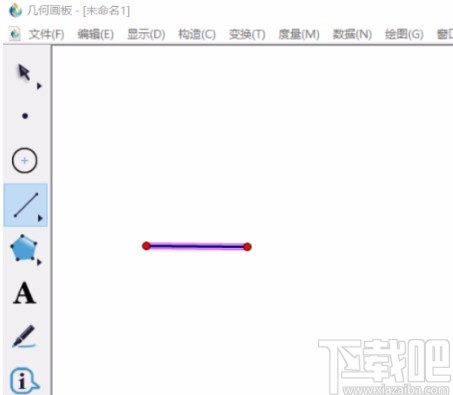Screen dimensions: 453x395
Task: Open the 变换(T) menu
Action: 247,34
